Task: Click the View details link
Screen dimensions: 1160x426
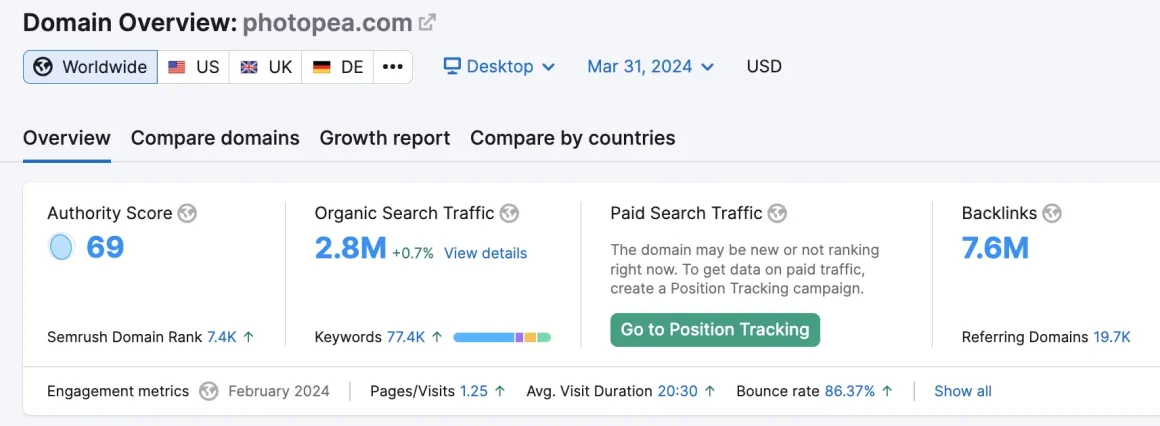Action: (485, 253)
